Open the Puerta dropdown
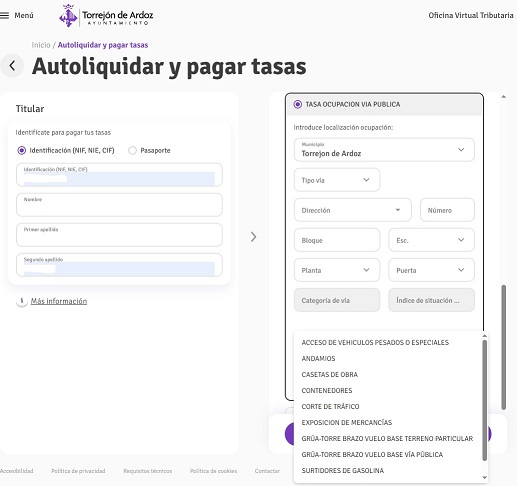517x486 pixels. (431, 270)
